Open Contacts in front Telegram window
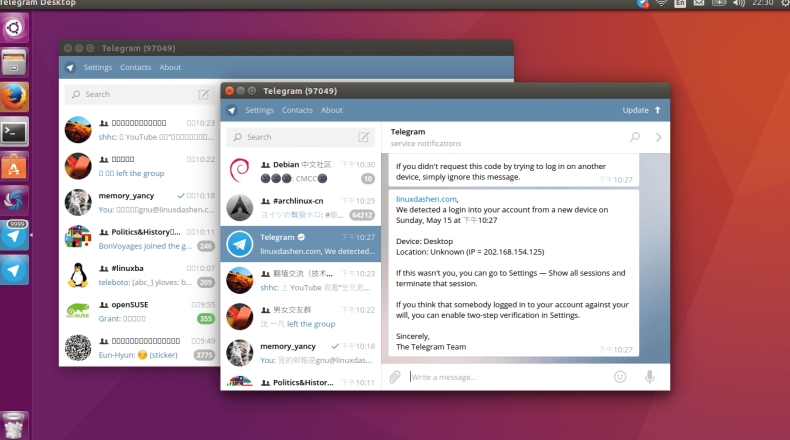 click(x=297, y=110)
